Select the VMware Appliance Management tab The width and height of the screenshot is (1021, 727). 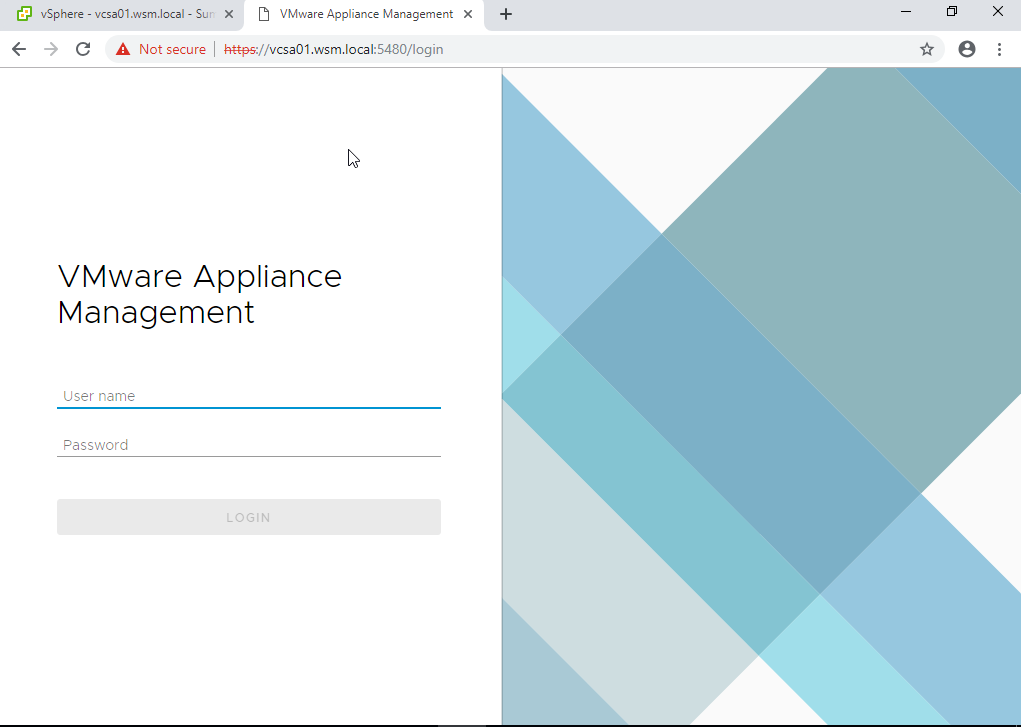point(364,14)
